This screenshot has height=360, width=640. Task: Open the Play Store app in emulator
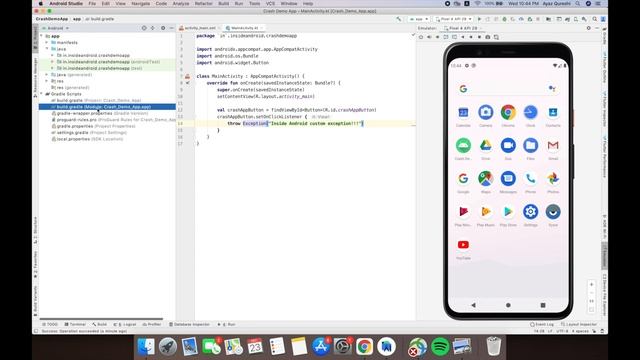[508, 211]
